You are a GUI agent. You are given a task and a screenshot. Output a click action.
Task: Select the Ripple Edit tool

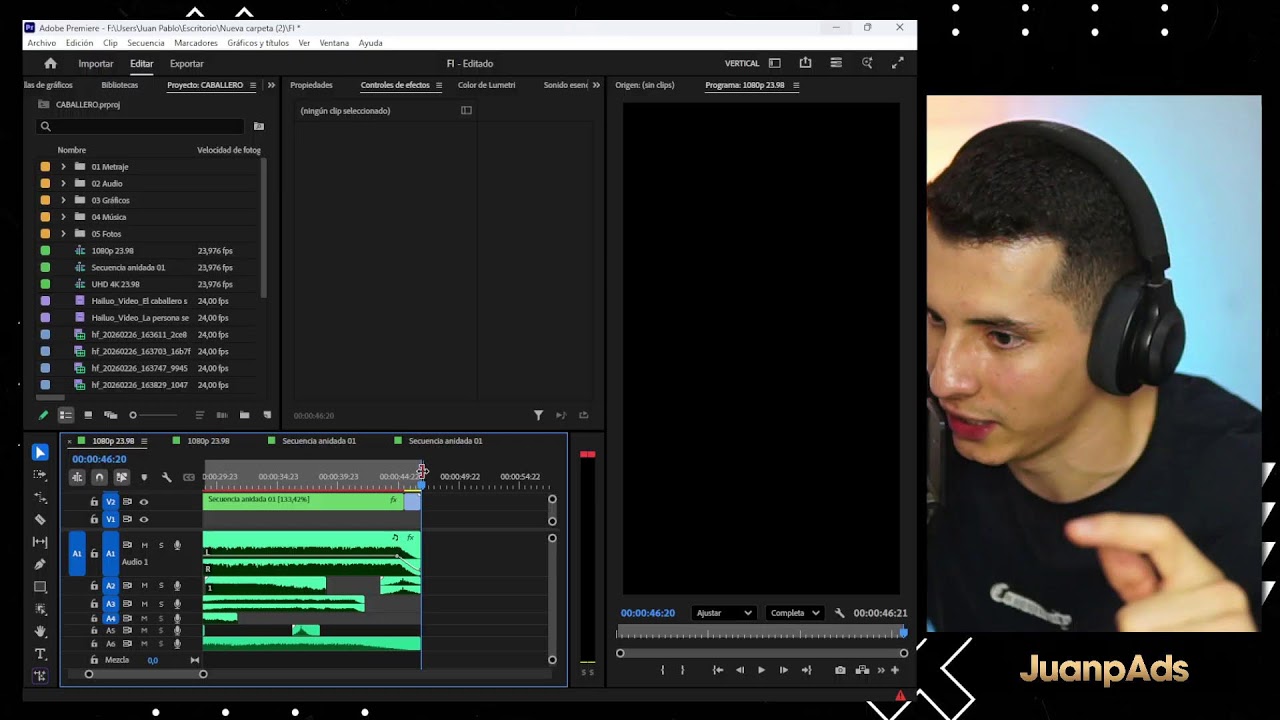click(x=40, y=497)
